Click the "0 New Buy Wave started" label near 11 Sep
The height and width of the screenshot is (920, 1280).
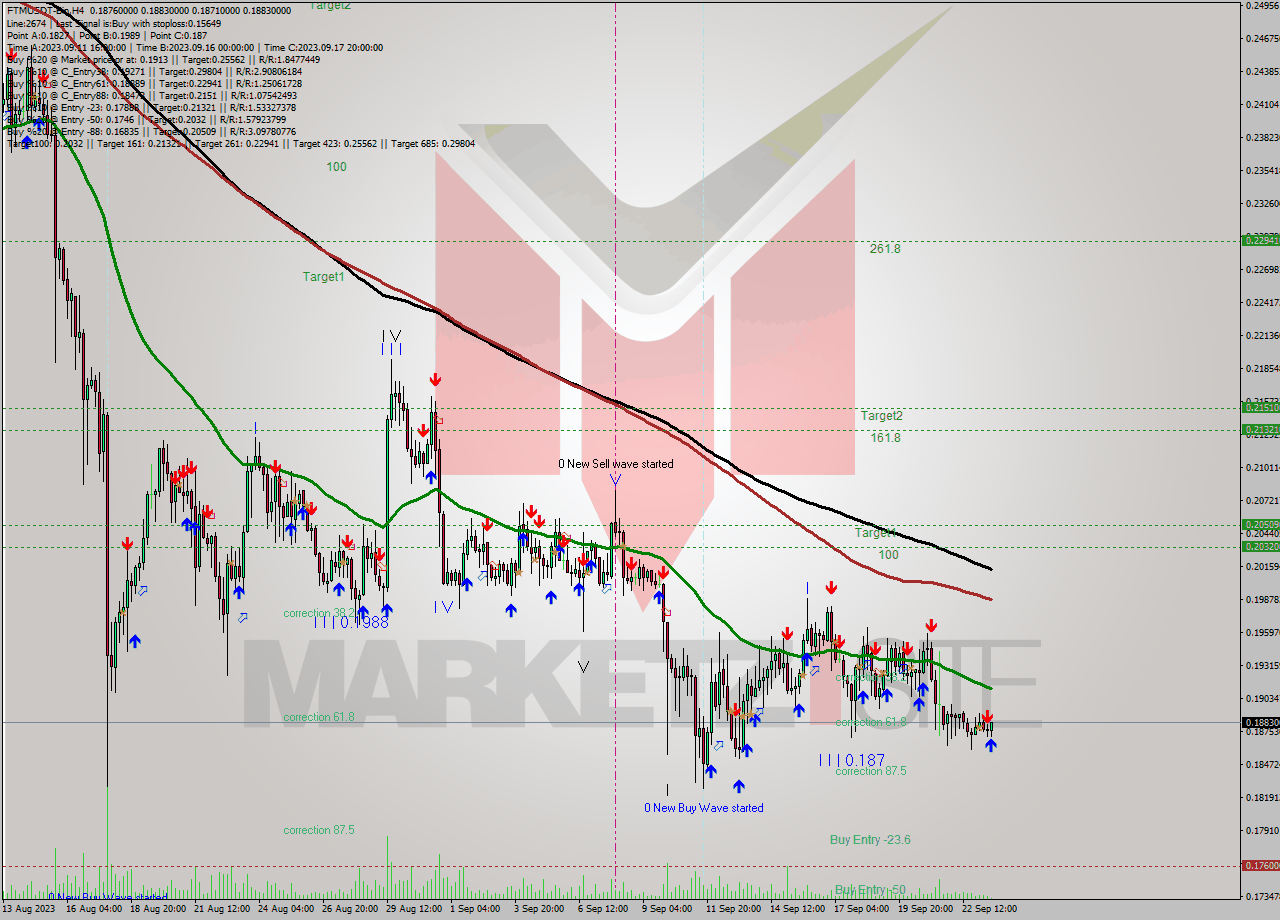click(x=704, y=808)
